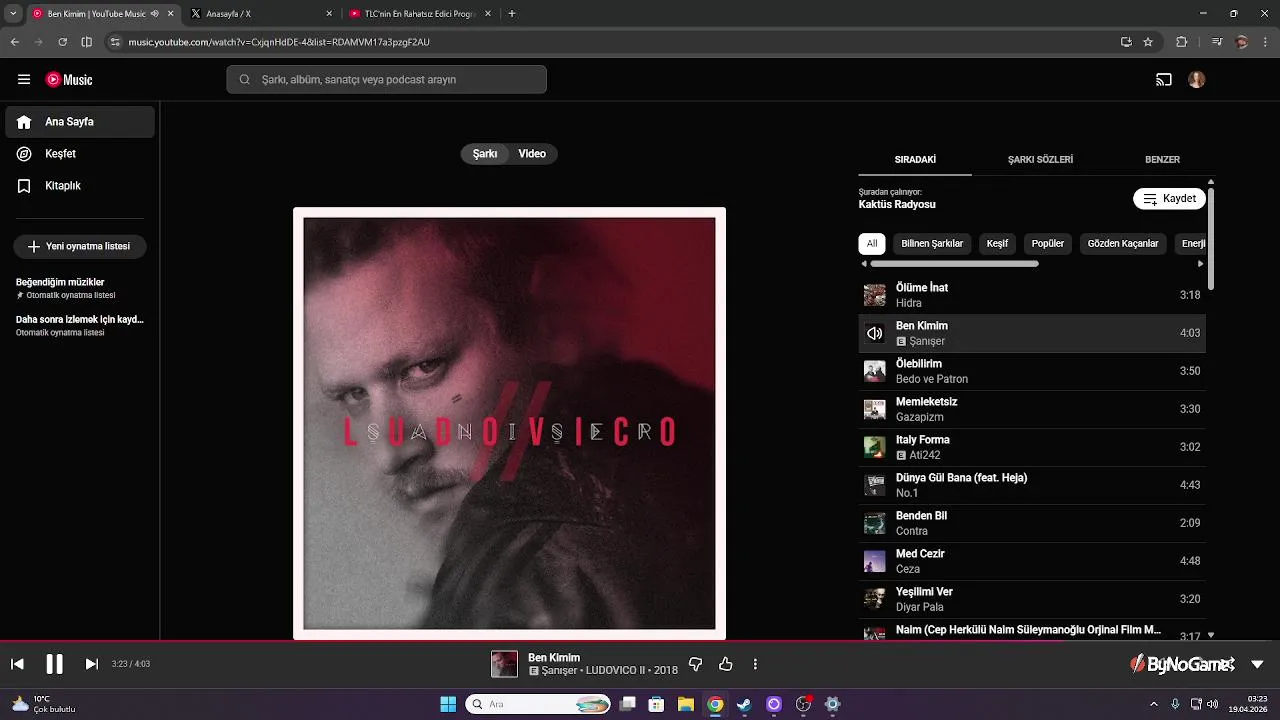Viewport: 1280px width, 720px height.
Task: Open the Şanışer artist link in player bar
Action: tap(559, 671)
